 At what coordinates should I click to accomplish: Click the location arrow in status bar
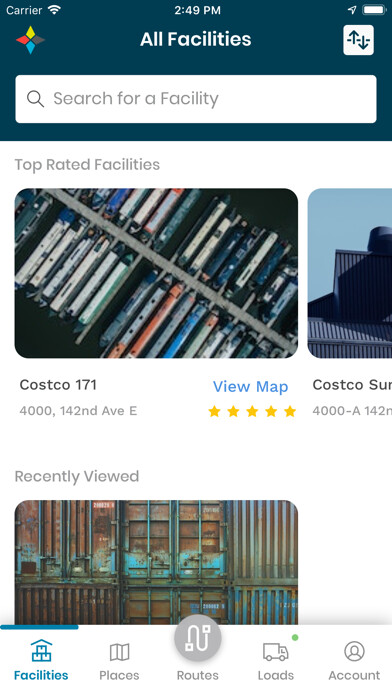coord(352,10)
